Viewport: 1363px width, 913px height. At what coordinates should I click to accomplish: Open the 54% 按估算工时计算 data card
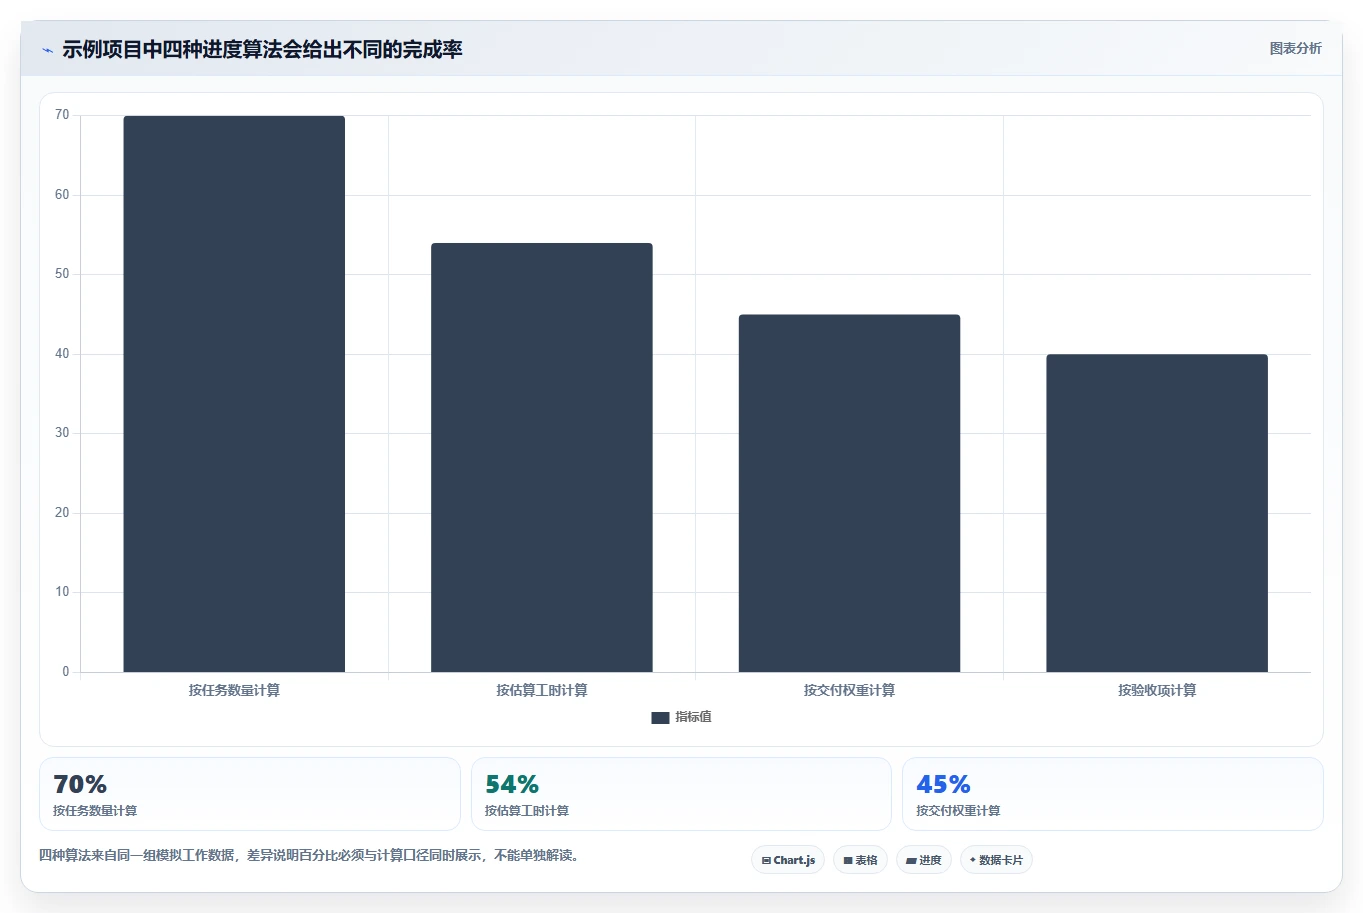pos(681,794)
